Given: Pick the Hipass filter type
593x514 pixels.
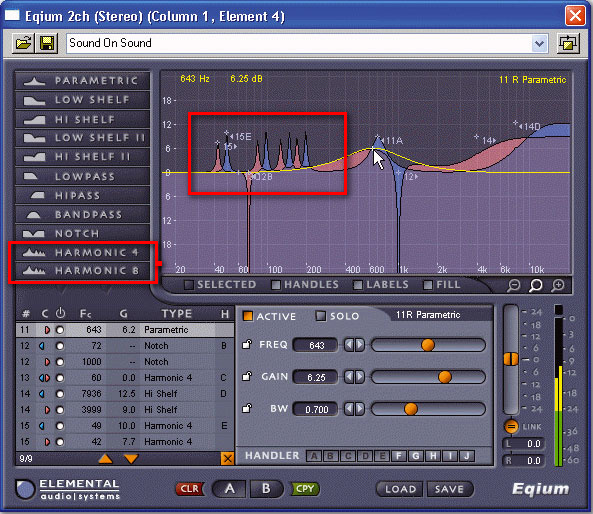Looking at the screenshot, I should pyautogui.click(x=82, y=195).
